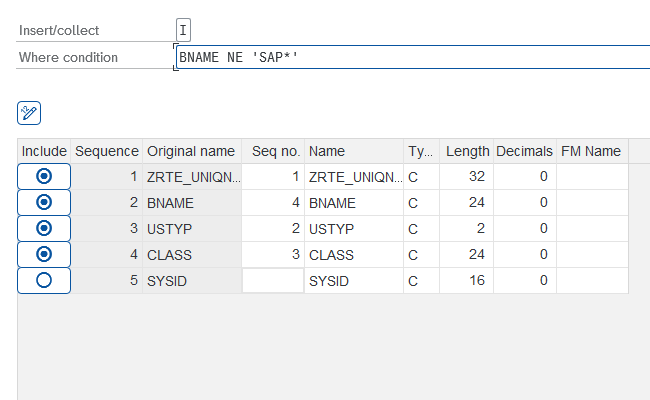650x400 pixels.
Task: Select the Seq no. cell for BNAME
Action: click(x=272, y=203)
